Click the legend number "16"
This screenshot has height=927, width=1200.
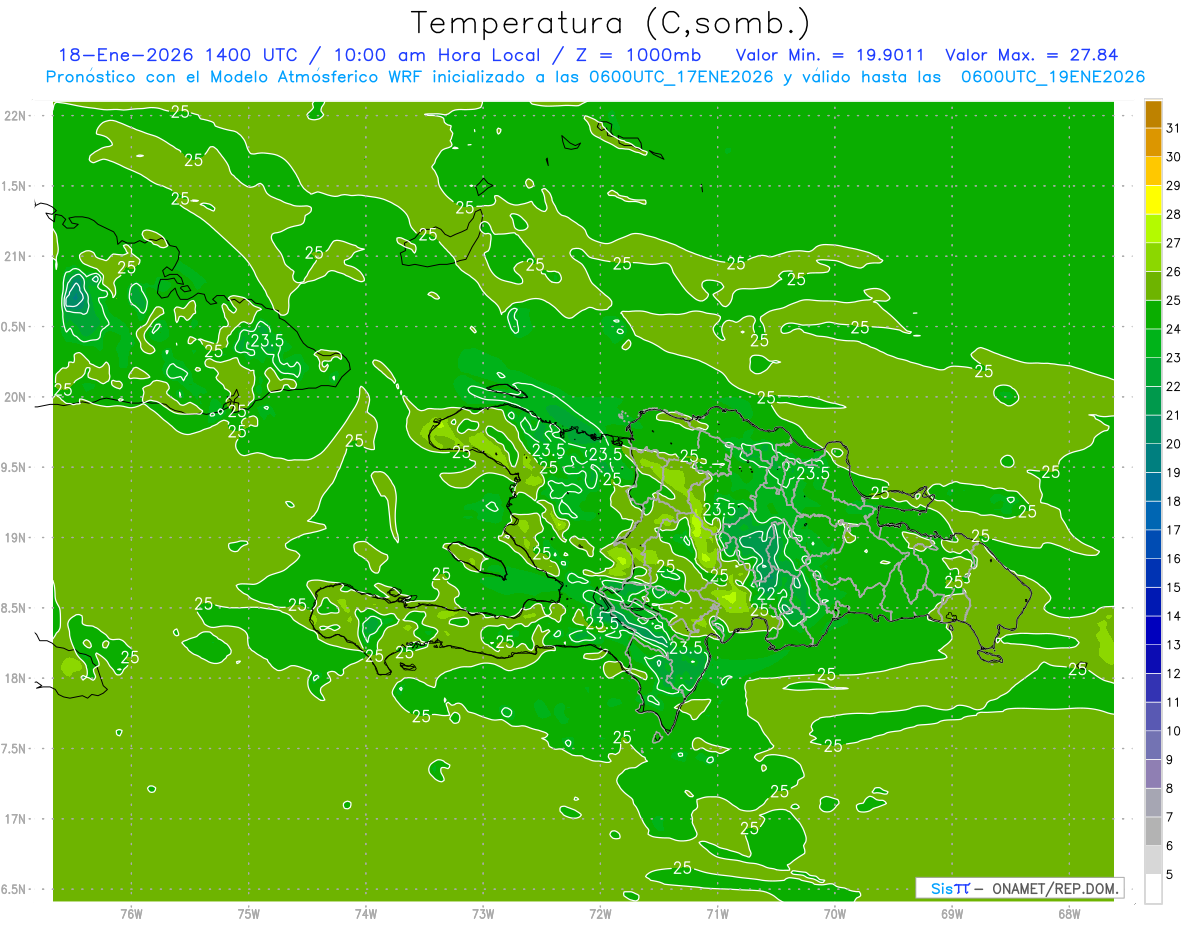click(1174, 559)
